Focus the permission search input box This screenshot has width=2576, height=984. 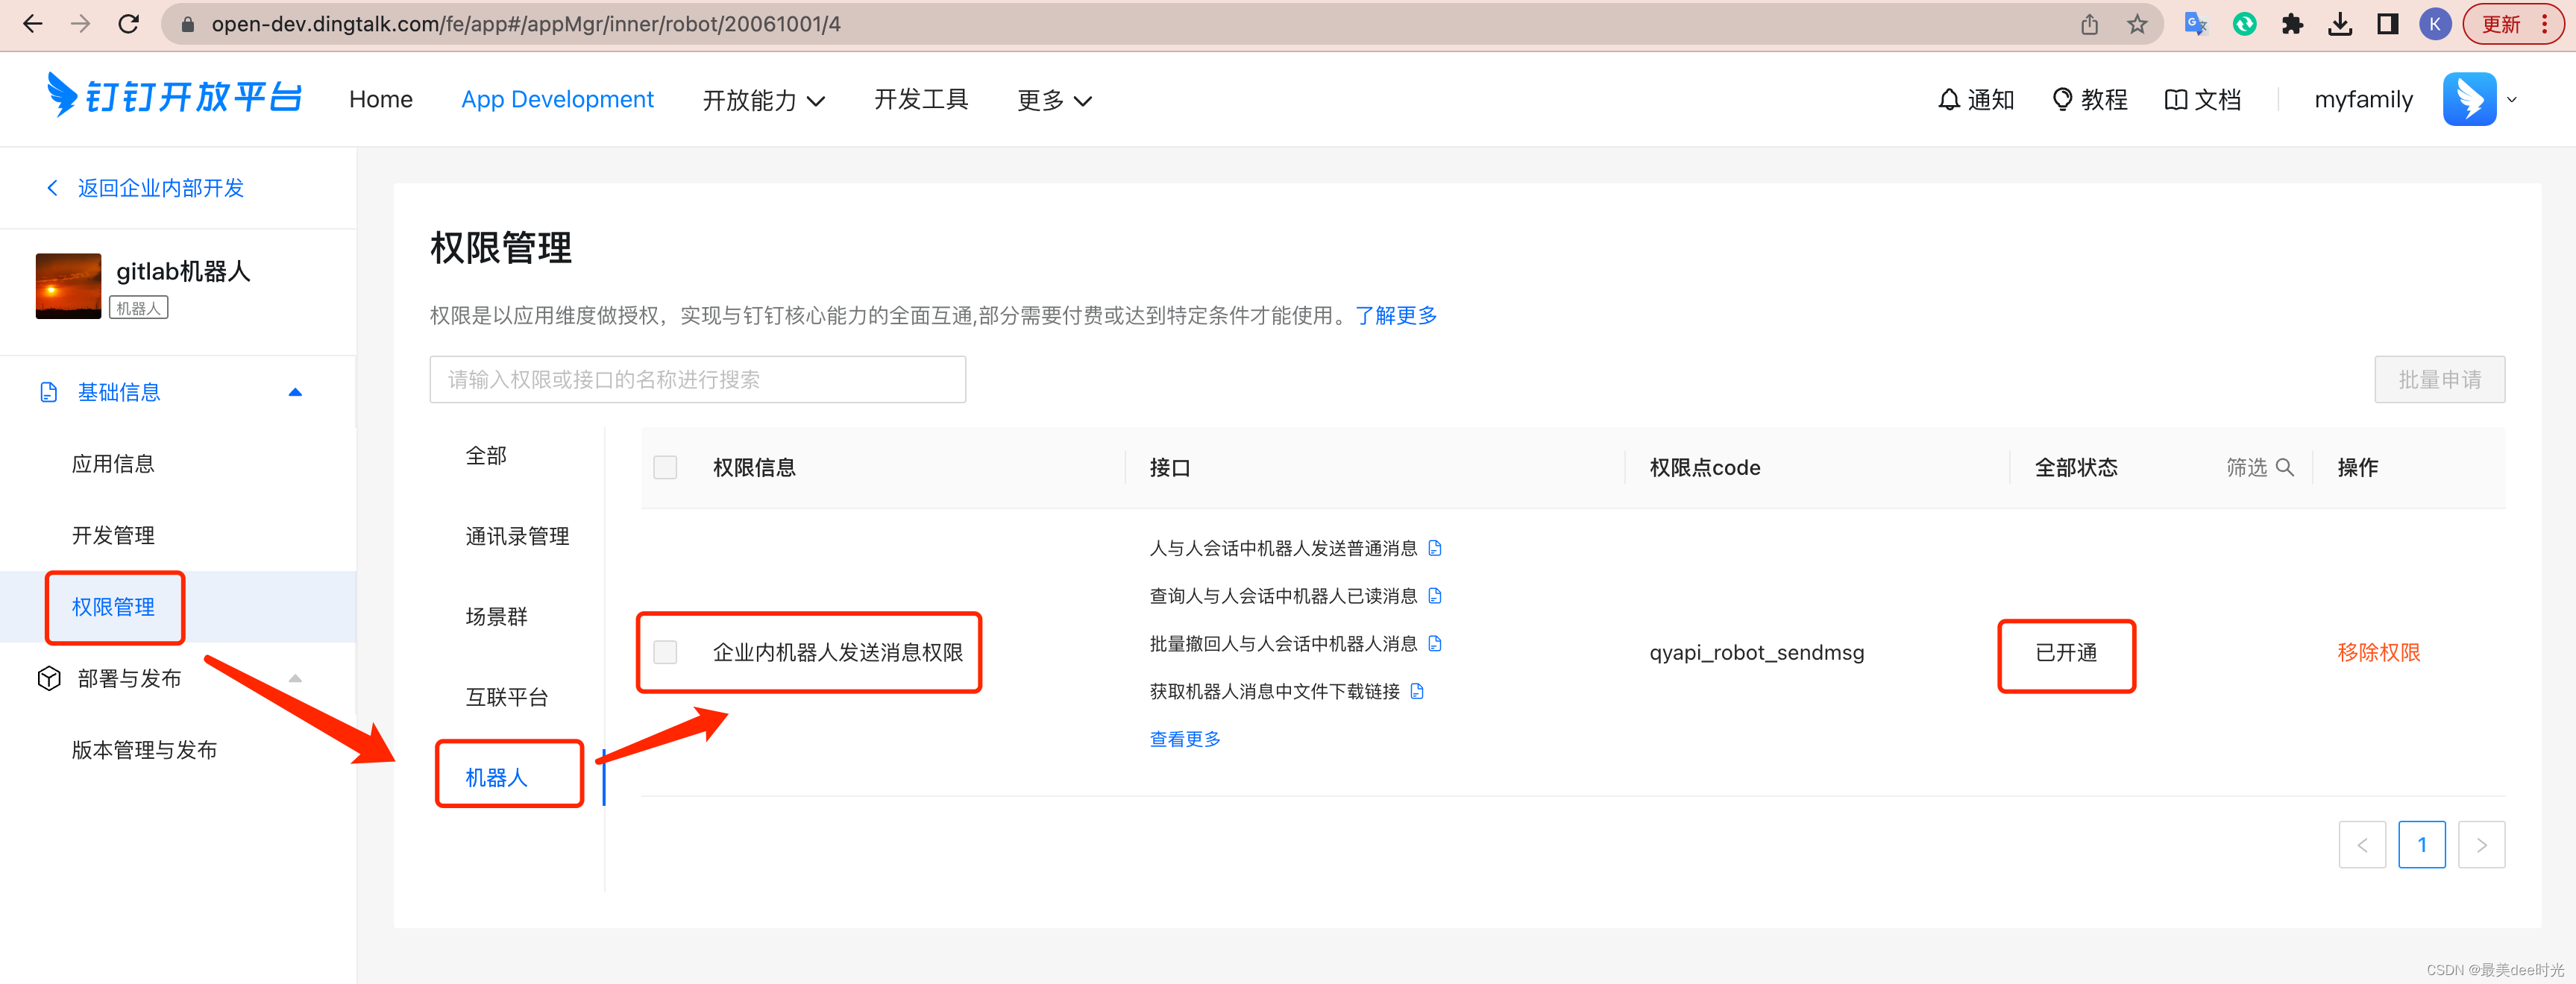[x=697, y=380]
